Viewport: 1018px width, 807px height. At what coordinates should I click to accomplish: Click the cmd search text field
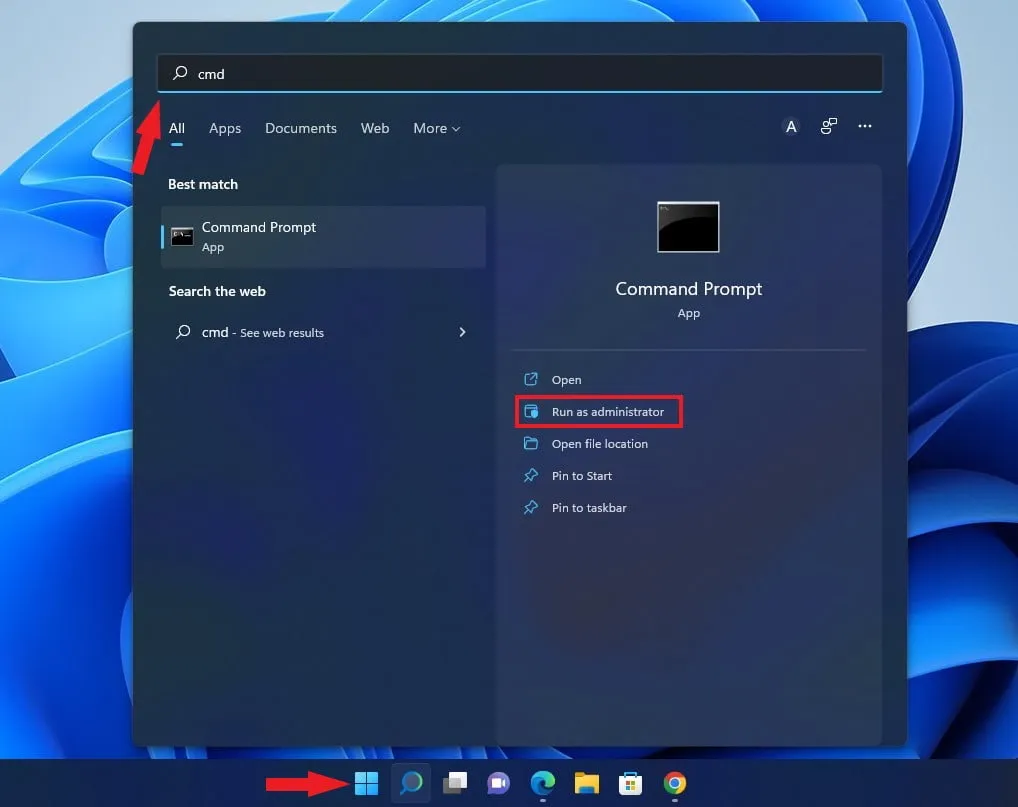[x=519, y=73]
